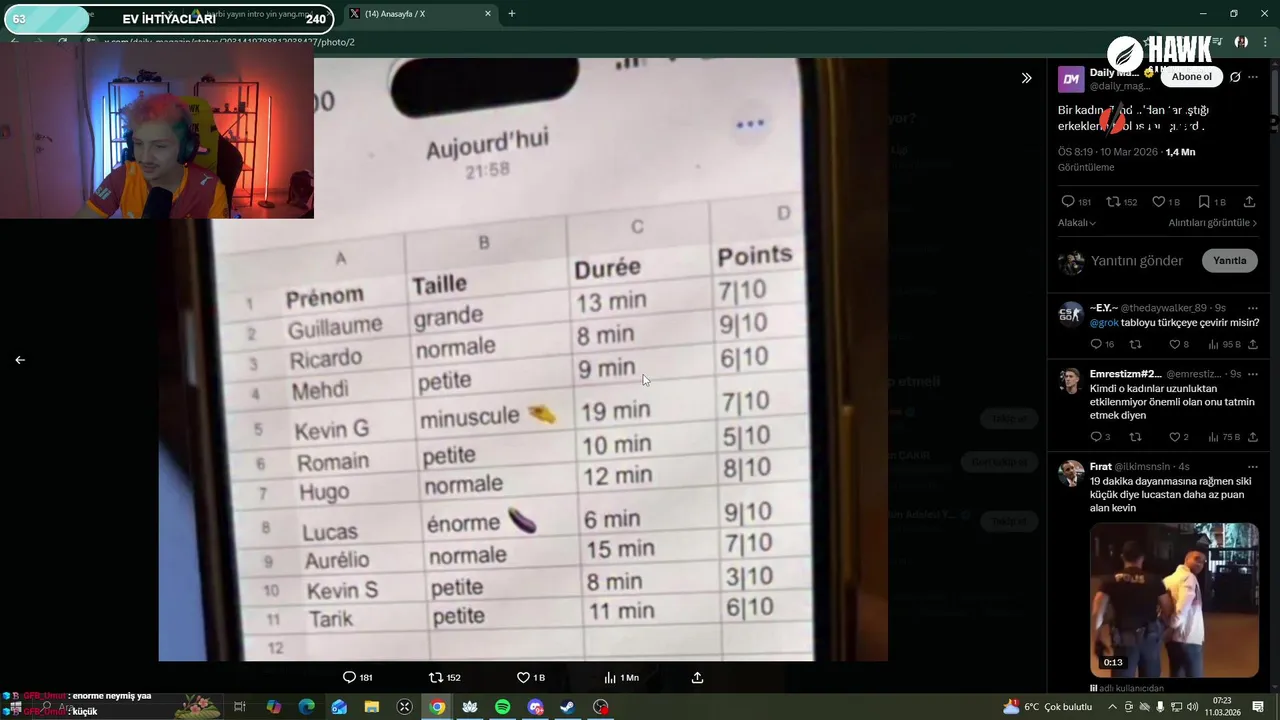
Task: Open more options for Daily Mag post
Action: [x=1253, y=77]
